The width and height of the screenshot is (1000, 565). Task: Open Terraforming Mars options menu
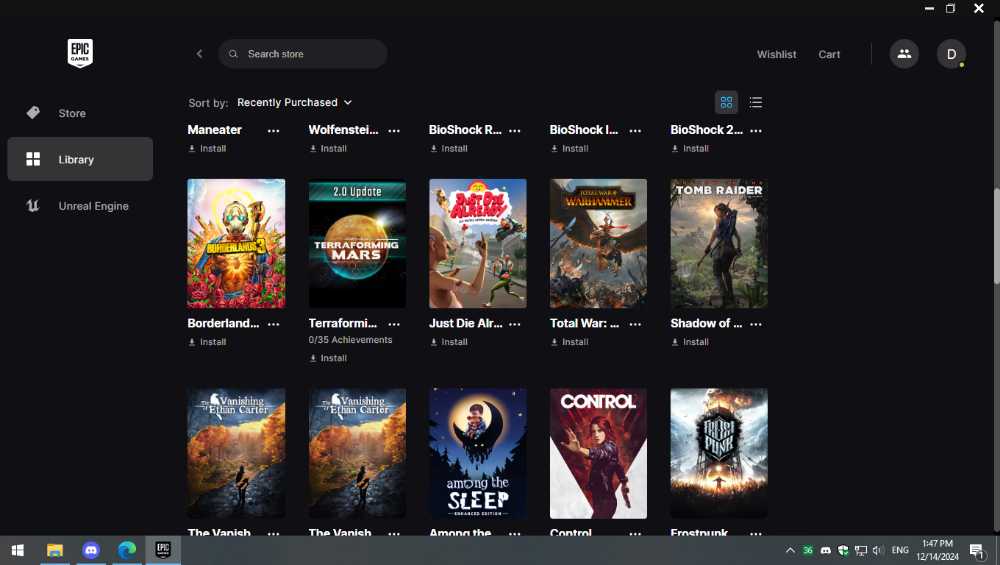pyautogui.click(x=394, y=324)
